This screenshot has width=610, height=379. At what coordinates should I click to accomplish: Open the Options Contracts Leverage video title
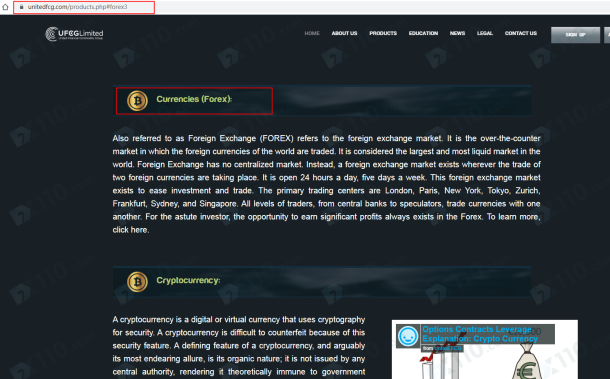pyautogui.click(x=480, y=334)
